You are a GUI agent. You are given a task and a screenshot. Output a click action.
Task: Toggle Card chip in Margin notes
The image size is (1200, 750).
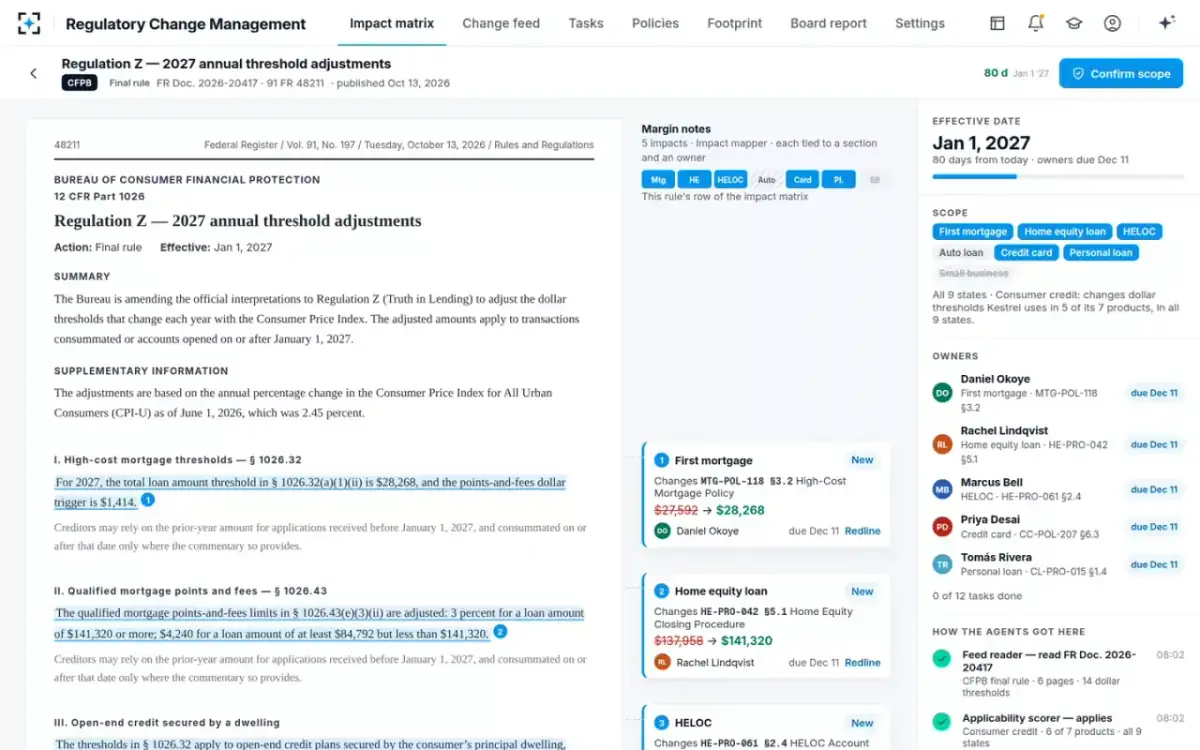802,180
